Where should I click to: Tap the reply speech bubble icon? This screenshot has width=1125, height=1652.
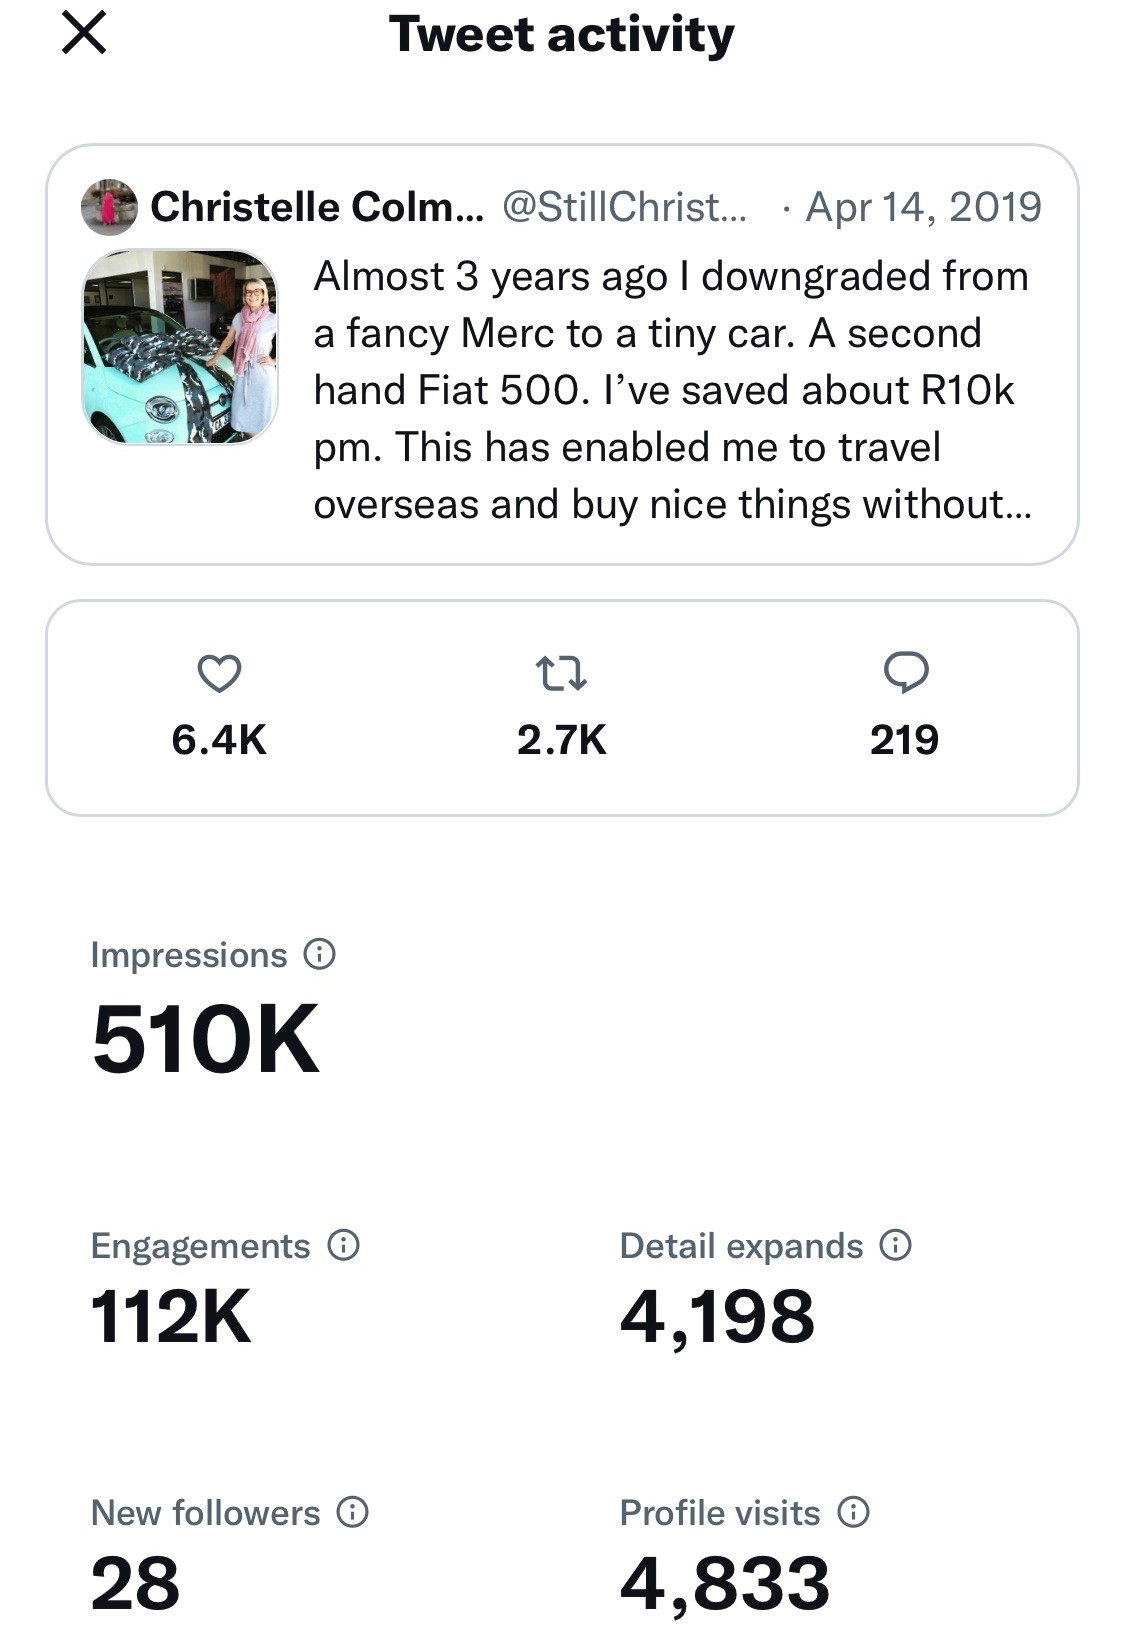coord(906,673)
